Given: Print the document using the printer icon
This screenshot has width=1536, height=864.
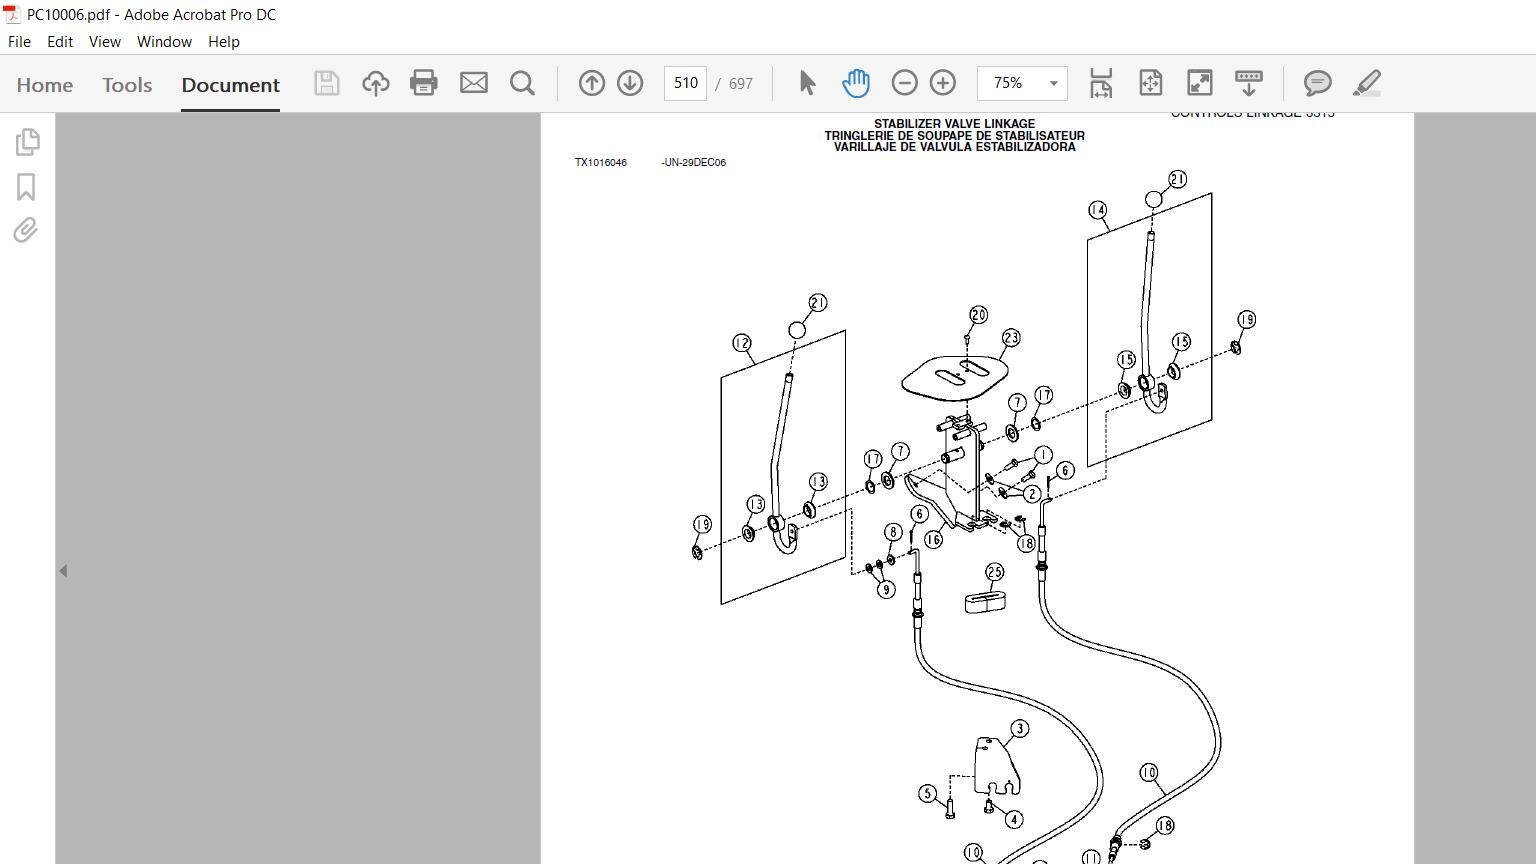Looking at the screenshot, I should point(424,83).
